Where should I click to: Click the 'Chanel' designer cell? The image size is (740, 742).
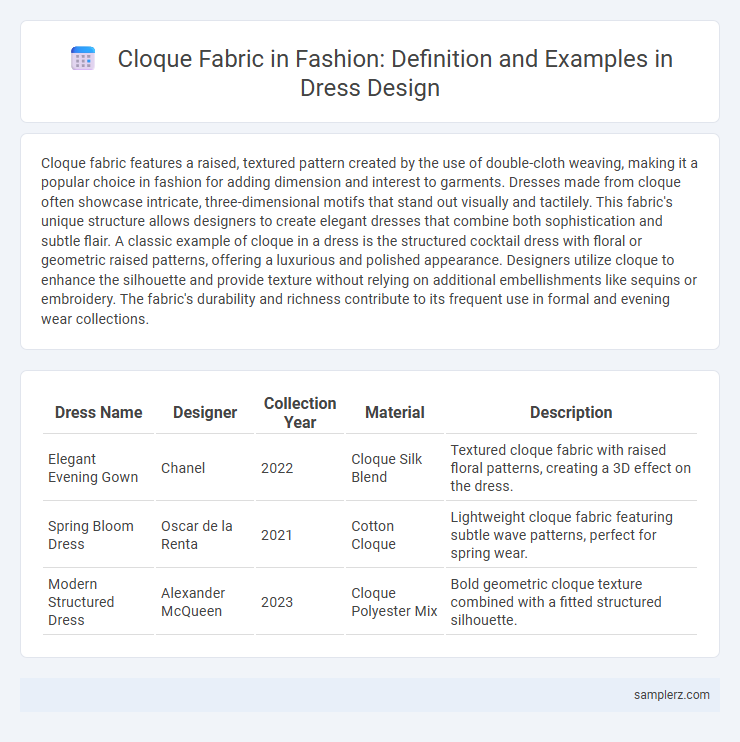pyautogui.click(x=205, y=468)
